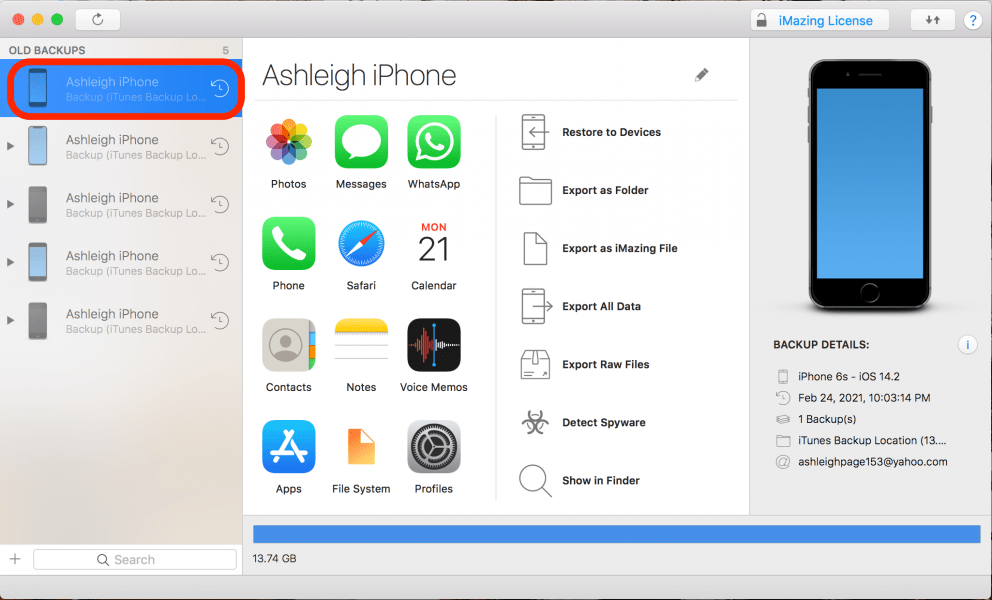Choose Export as iMazing File
The height and width of the screenshot is (600, 992).
pyautogui.click(x=619, y=248)
